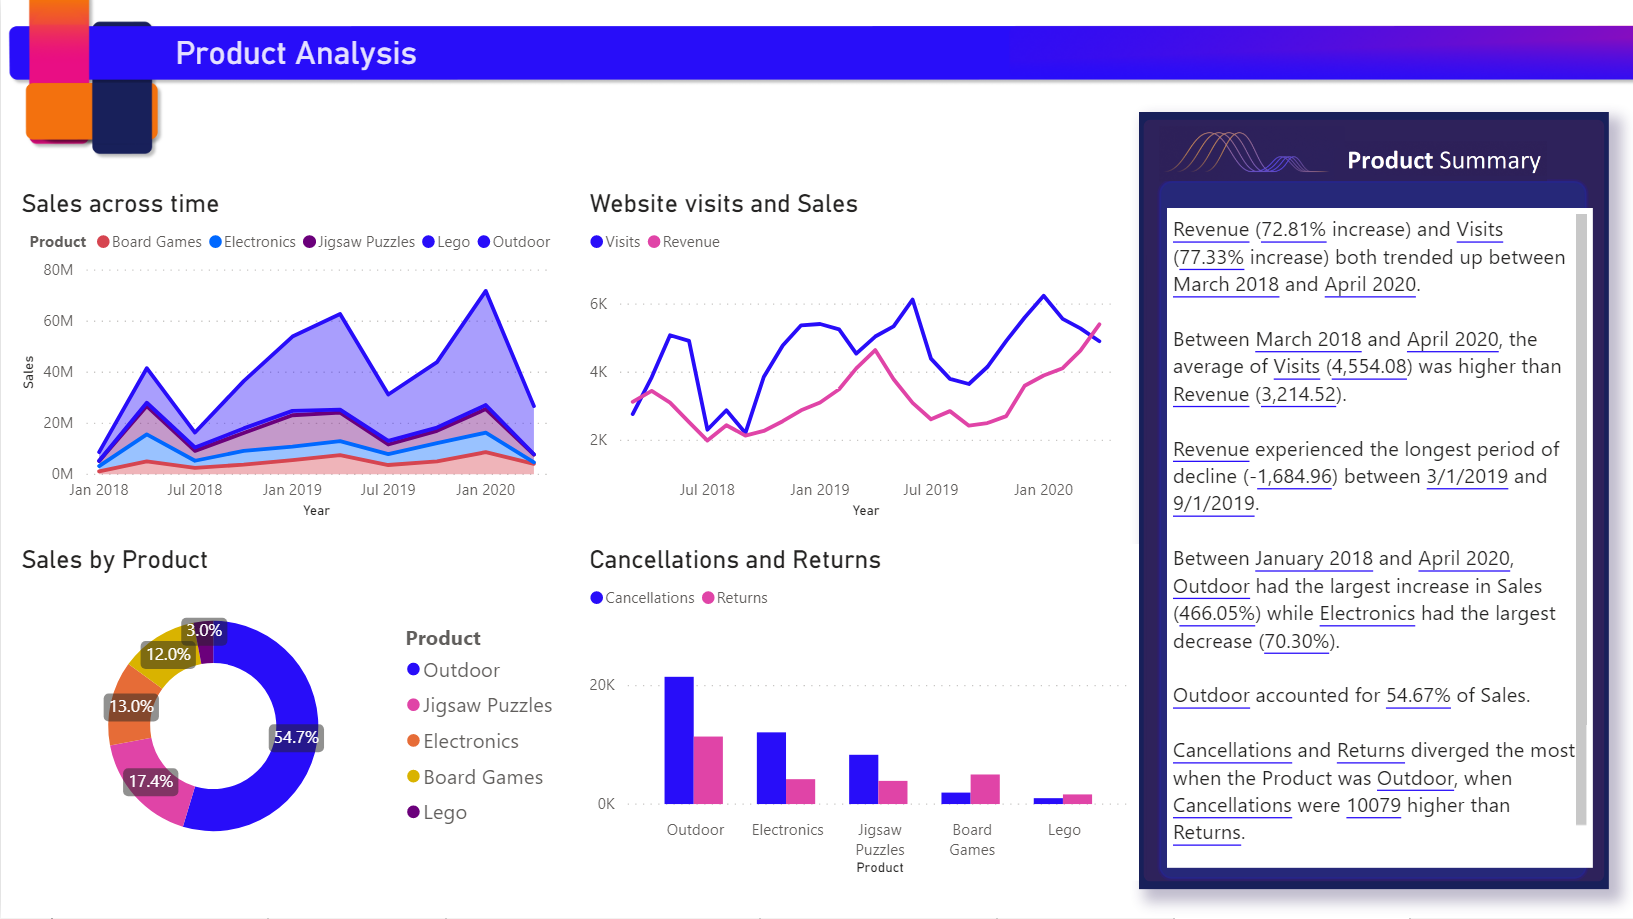The height and width of the screenshot is (919, 1633).
Task: Click the magenta Jigsaw Puzzles color dot
Action: 413,705
